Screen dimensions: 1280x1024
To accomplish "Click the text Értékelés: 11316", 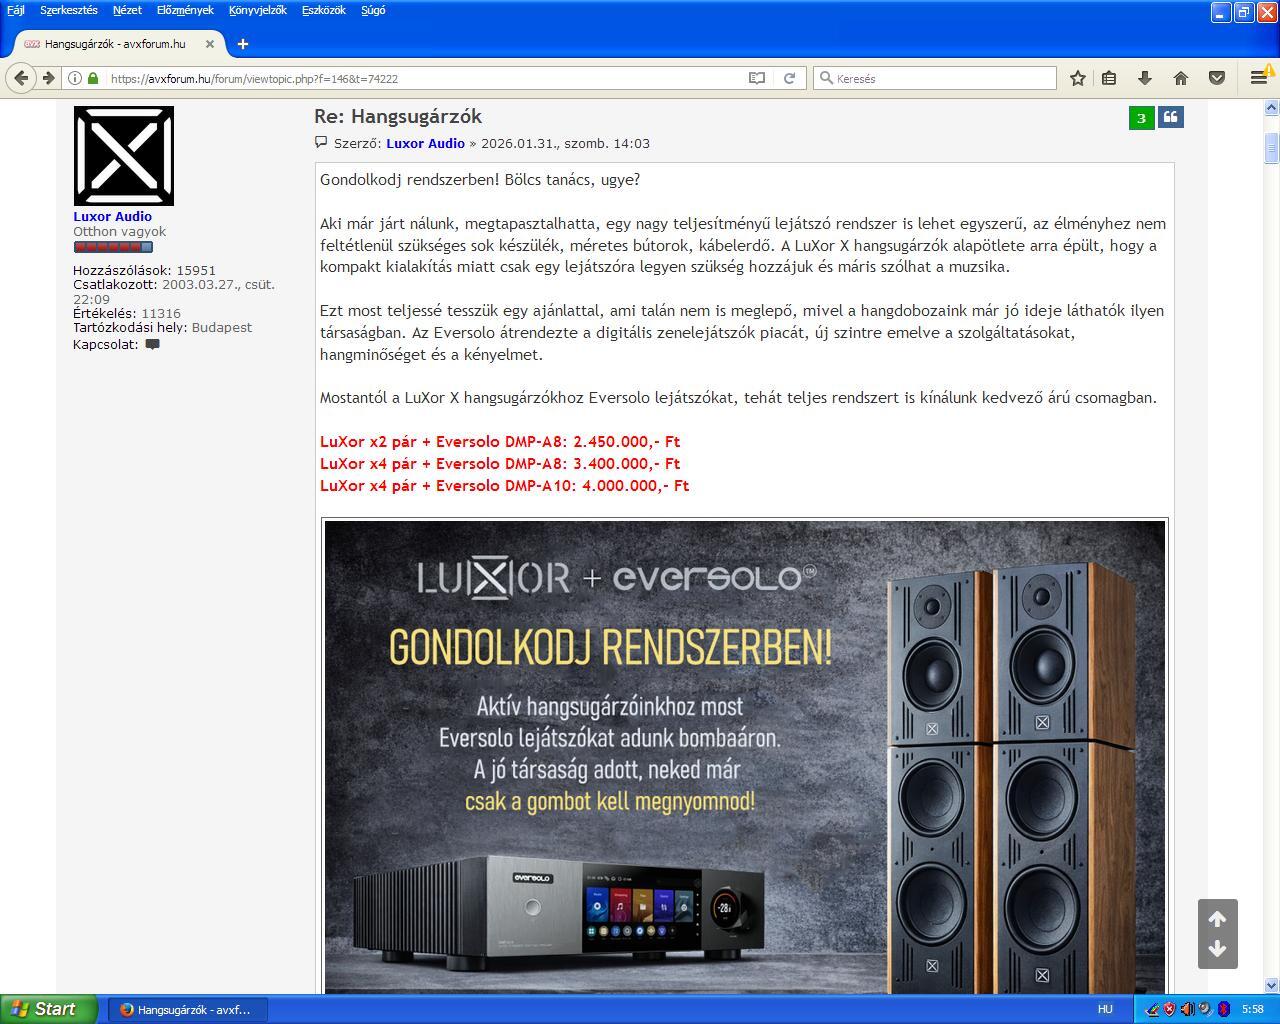I will 127,313.
